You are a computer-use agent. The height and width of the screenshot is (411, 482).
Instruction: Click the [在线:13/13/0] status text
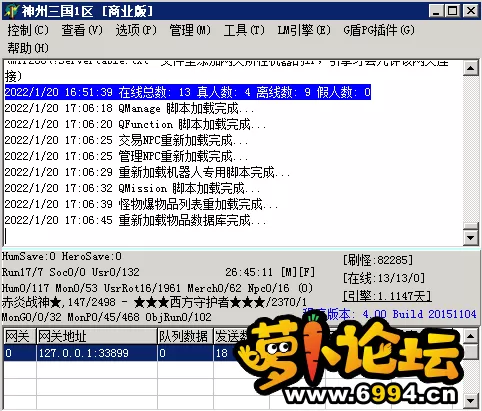click(384, 278)
